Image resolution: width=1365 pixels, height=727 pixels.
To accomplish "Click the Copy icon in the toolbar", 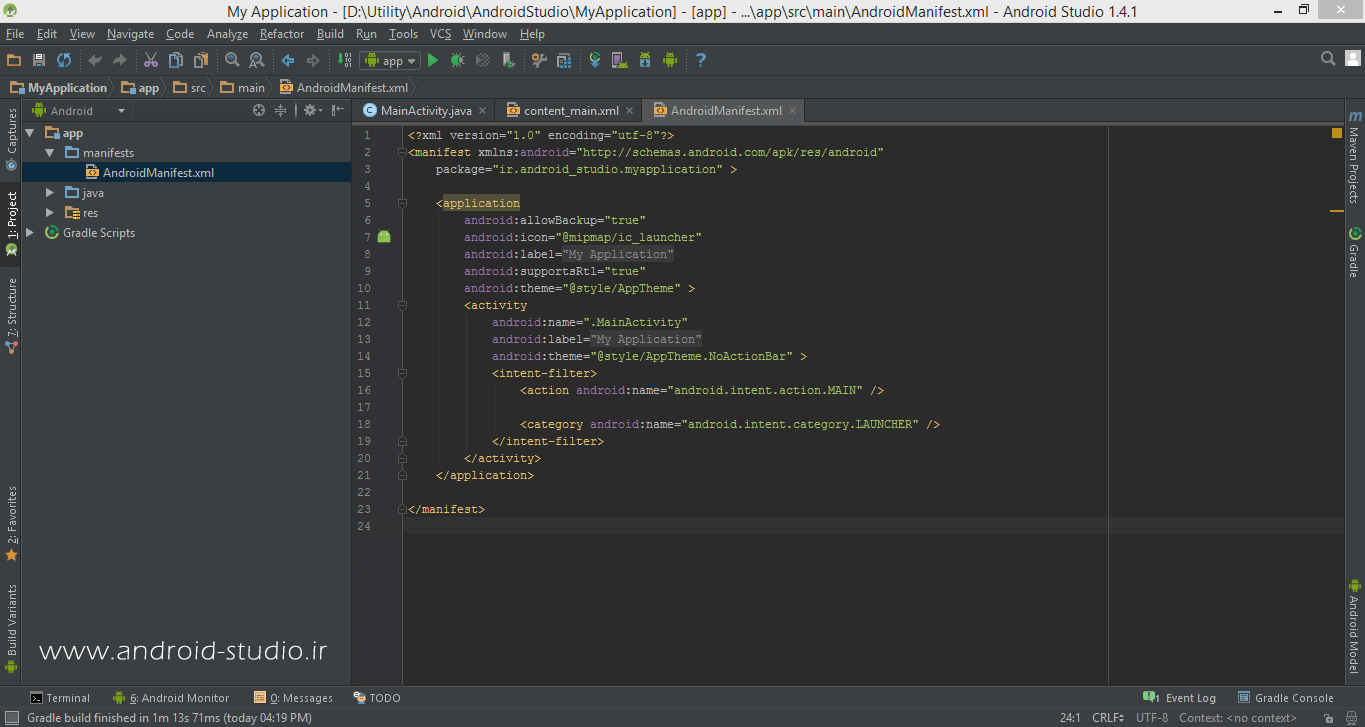I will point(176,60).
